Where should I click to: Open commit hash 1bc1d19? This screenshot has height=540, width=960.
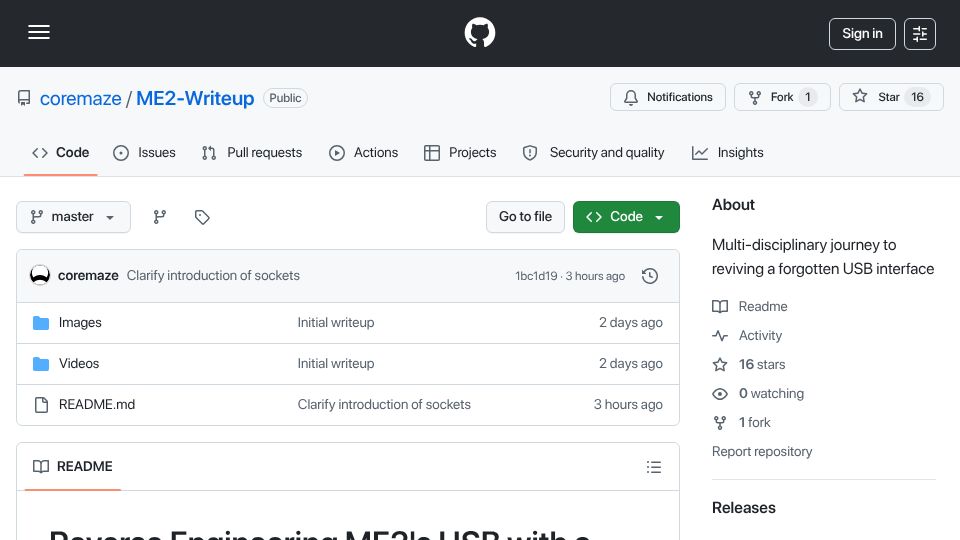tap(536, 276)
